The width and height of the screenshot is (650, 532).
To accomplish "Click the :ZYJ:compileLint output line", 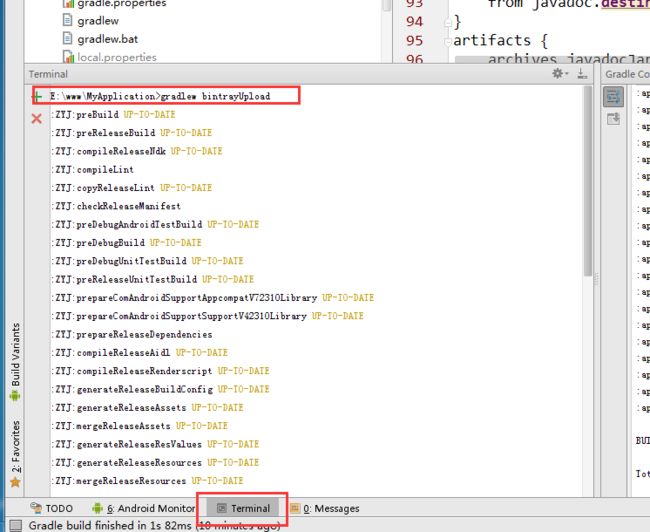I will [92, 170].
